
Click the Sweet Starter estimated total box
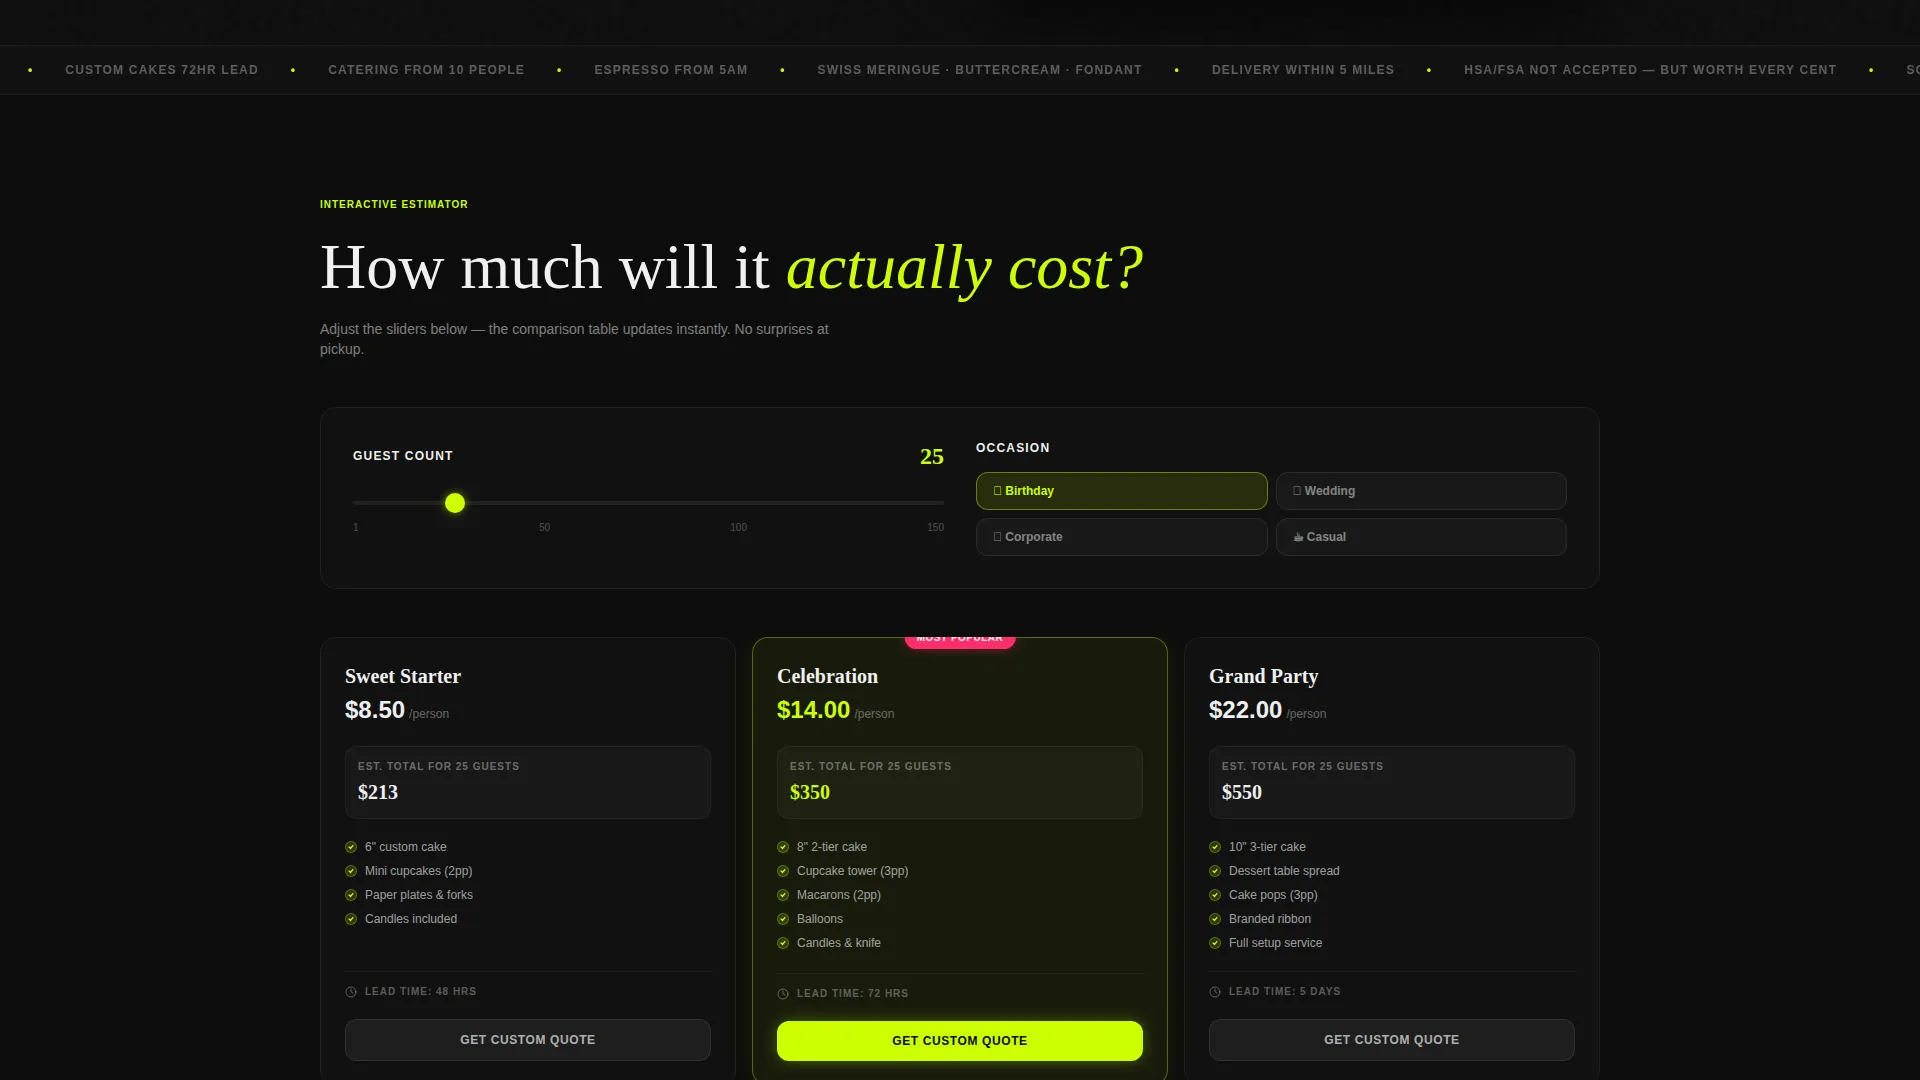(x=528, y=782)
